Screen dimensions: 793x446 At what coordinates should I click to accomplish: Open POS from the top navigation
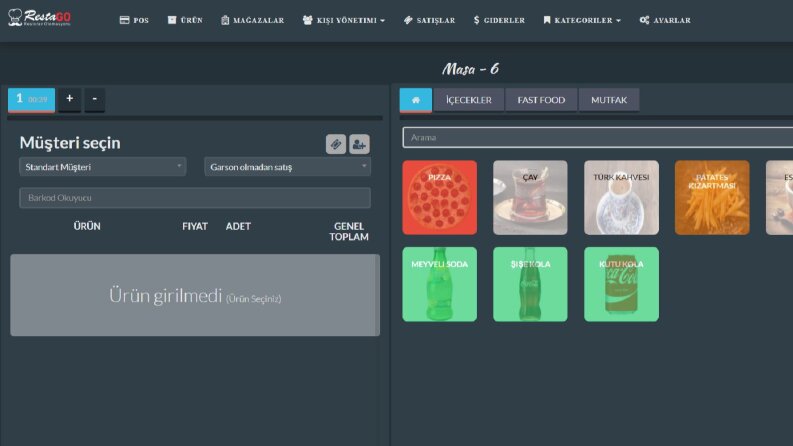pyautogui.click(x=134, y=20)
